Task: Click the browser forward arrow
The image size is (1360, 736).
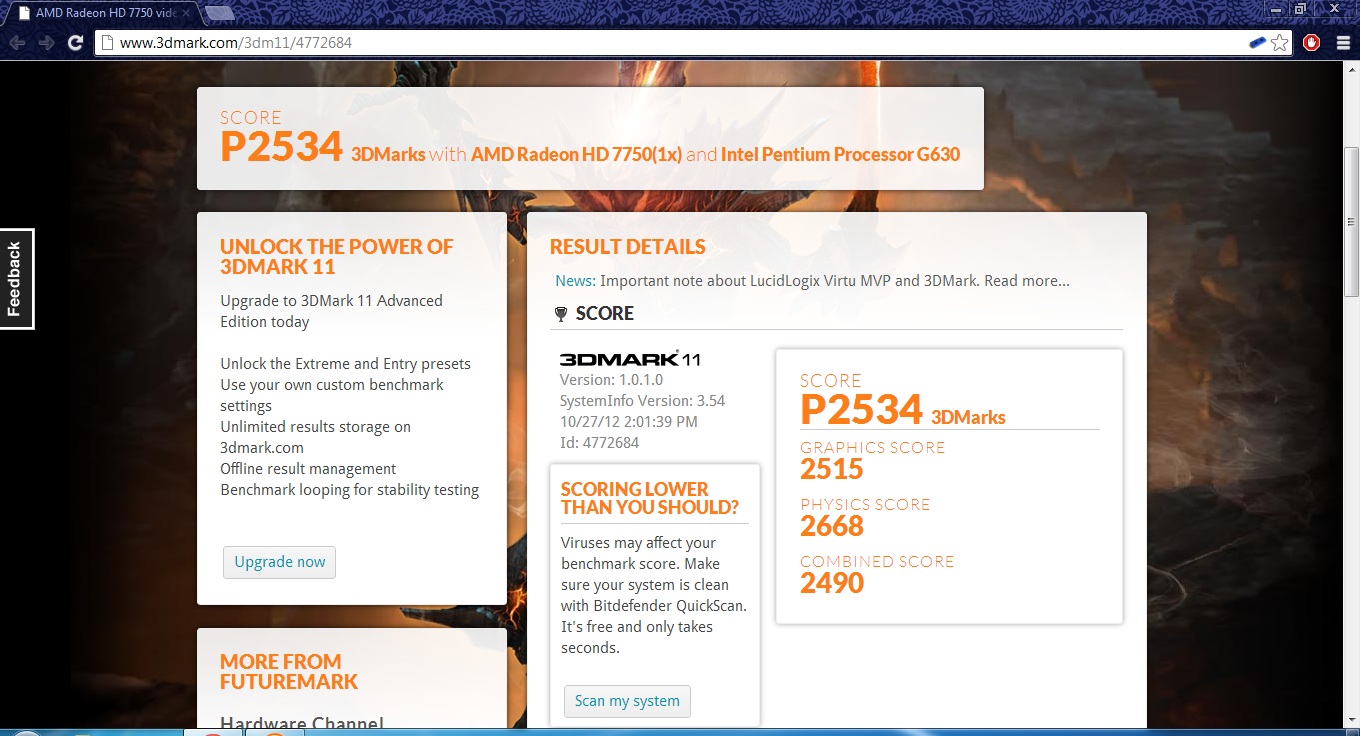Action: tap(46, 42)
